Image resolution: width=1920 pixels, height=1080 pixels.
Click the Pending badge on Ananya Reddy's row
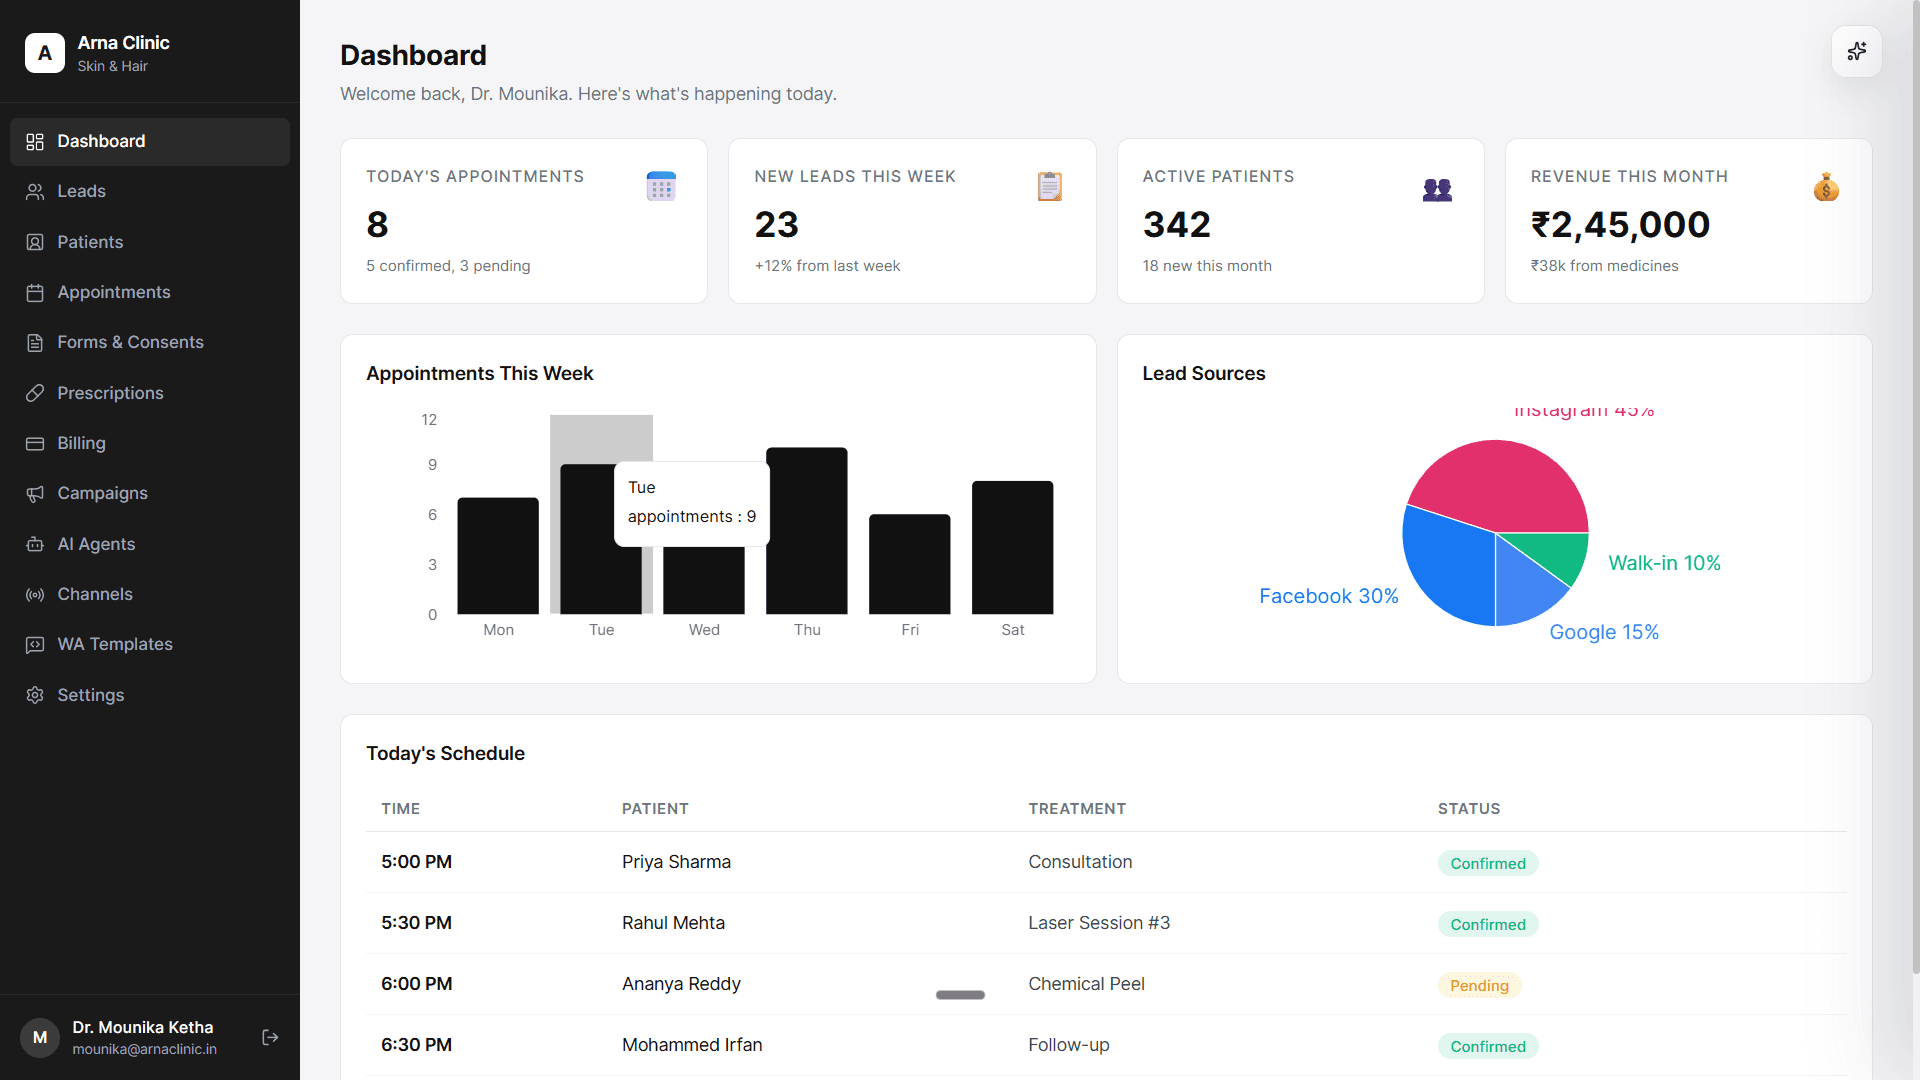pos(1479,985)
